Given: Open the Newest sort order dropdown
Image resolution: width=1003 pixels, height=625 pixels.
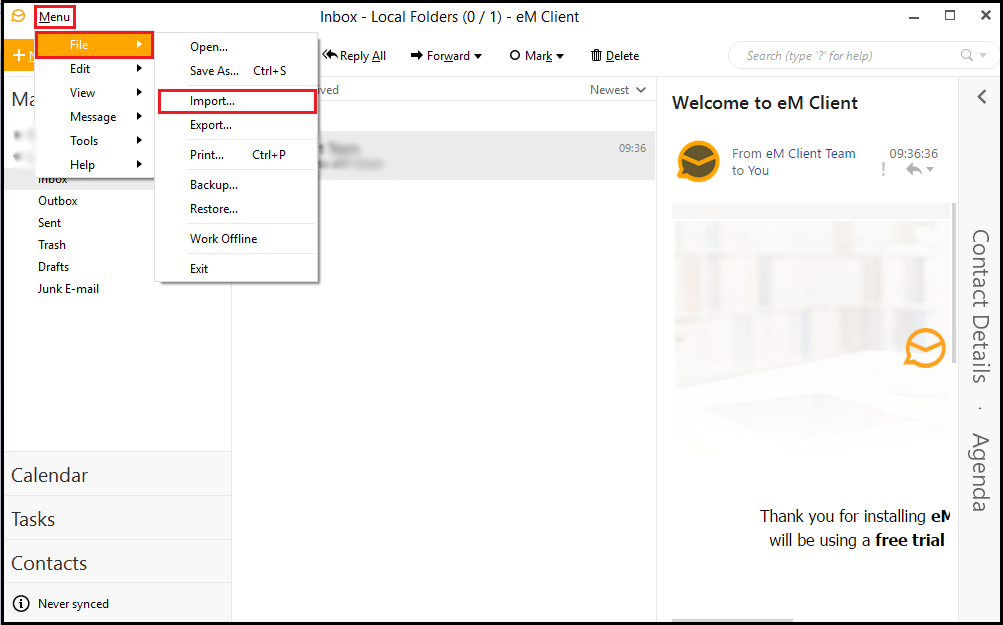Looking at the screenshot, I should [x=617, y=90].
